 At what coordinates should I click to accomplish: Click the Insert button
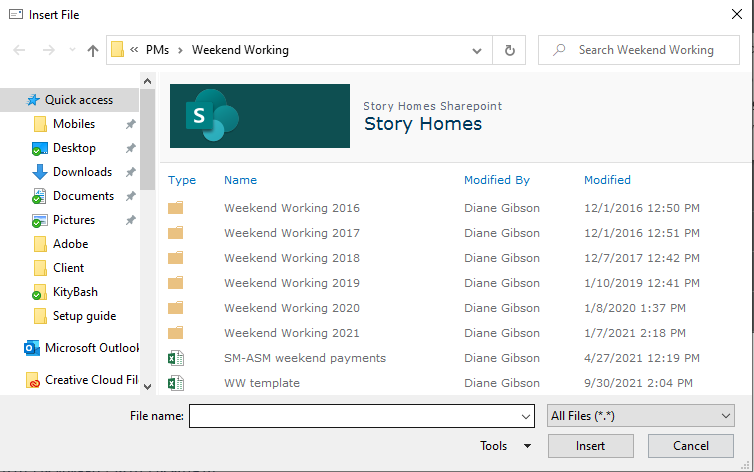point(591,446)
